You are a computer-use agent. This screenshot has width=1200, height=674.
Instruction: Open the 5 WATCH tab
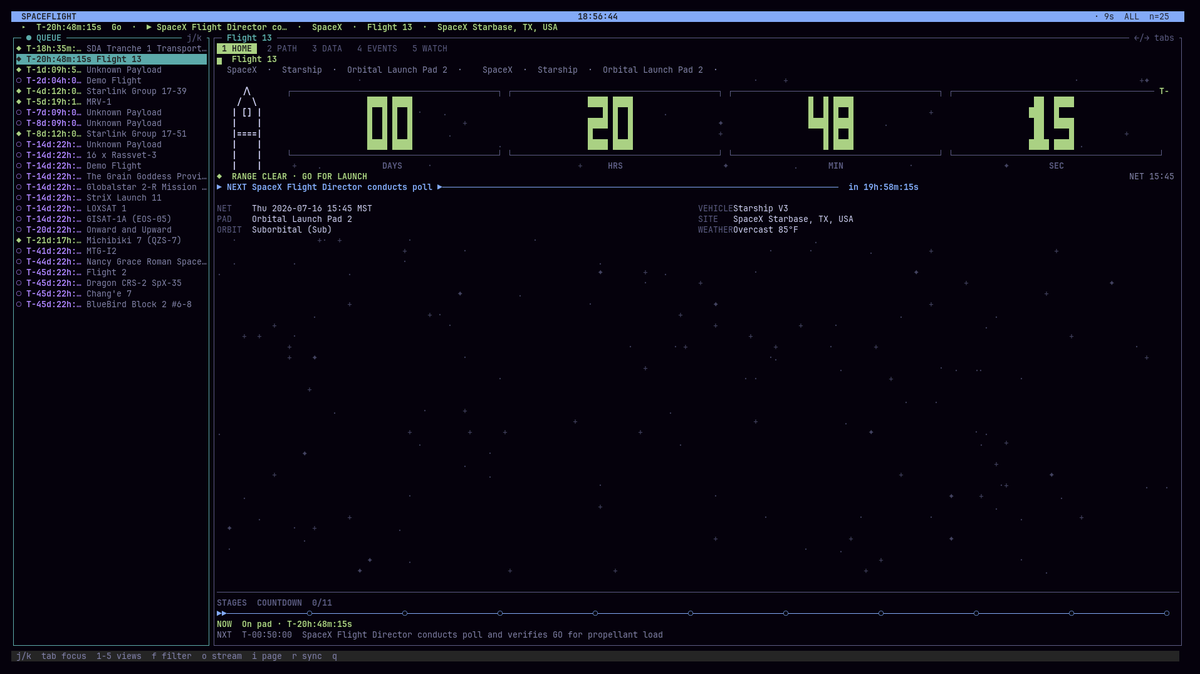click(x=430, y=48)
